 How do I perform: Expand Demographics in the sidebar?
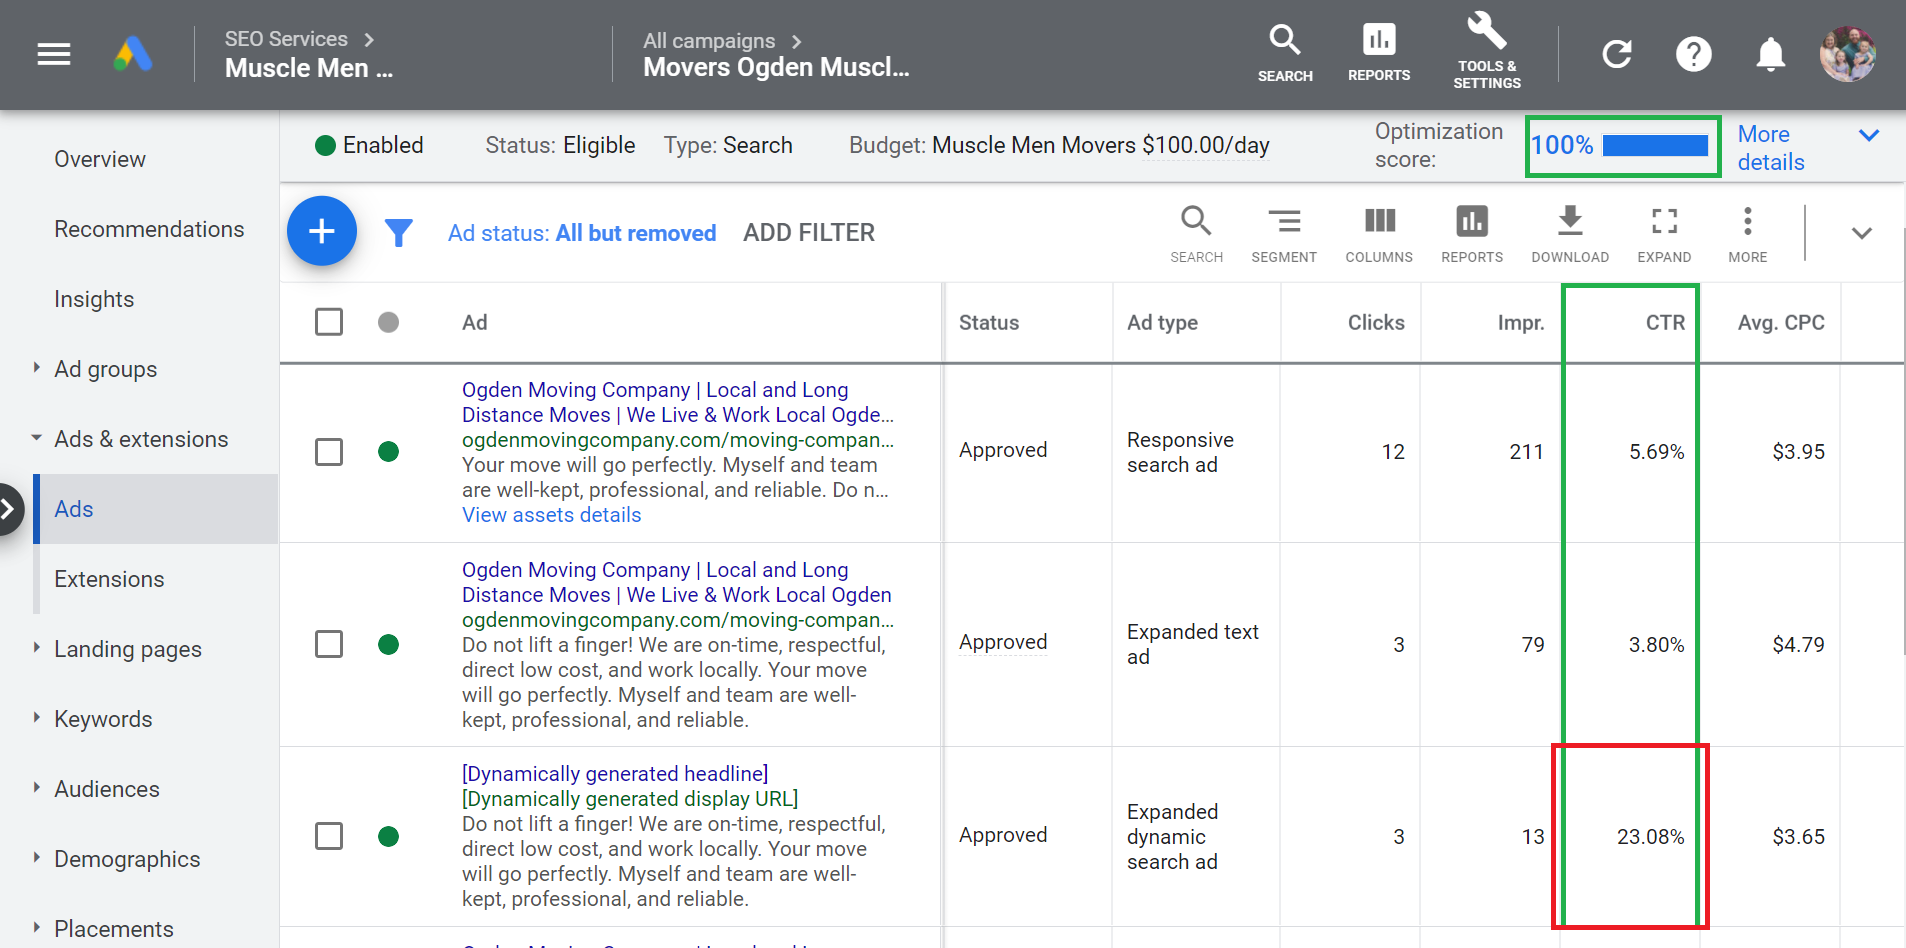(x=37, y=858)
